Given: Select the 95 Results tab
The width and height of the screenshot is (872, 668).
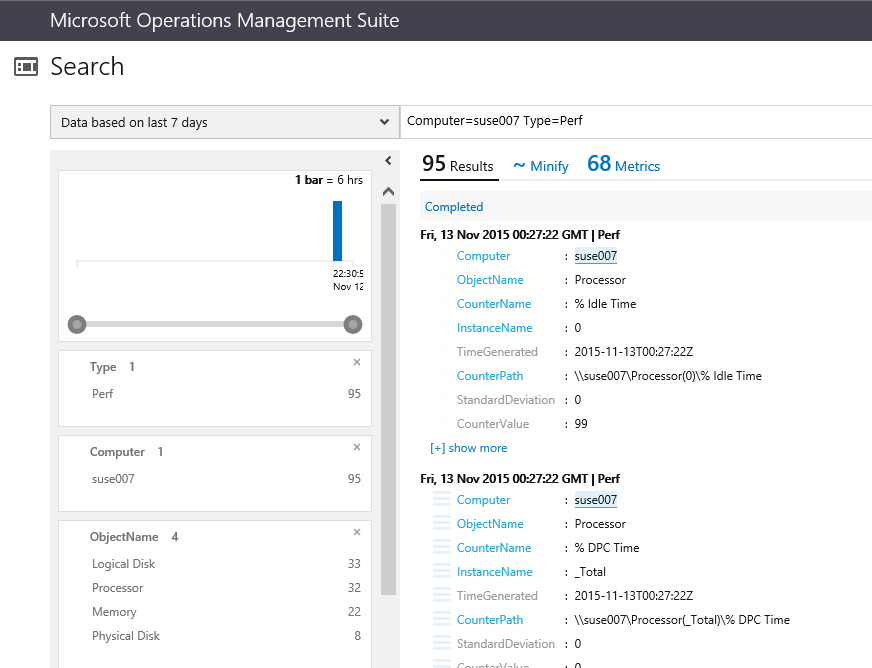Looking at the screenshot, I should (x=458, y=165).
